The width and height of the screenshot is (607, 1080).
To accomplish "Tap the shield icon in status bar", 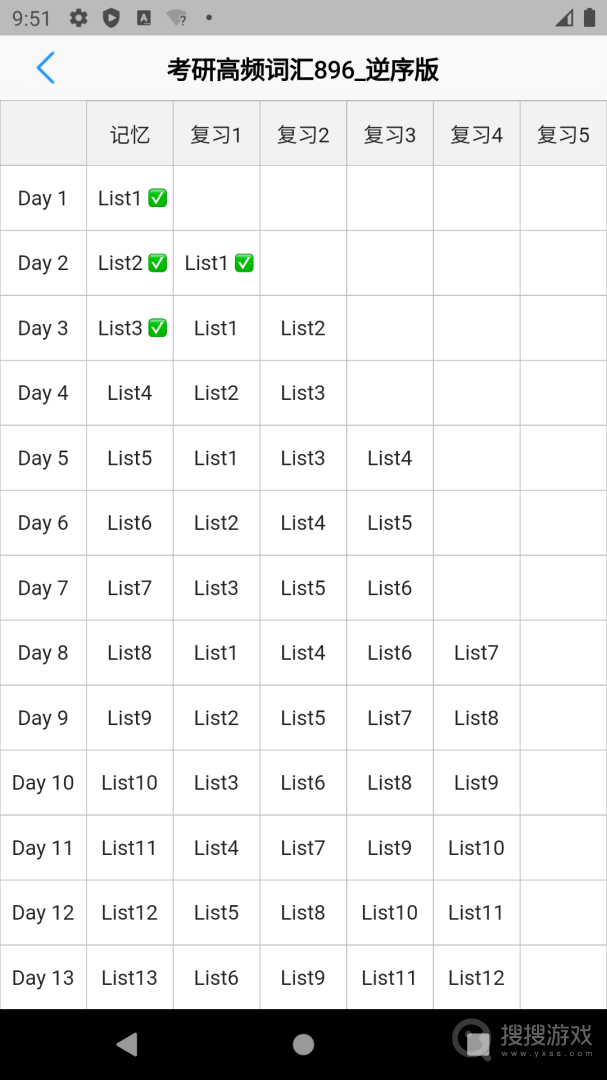I will (111, 18).
